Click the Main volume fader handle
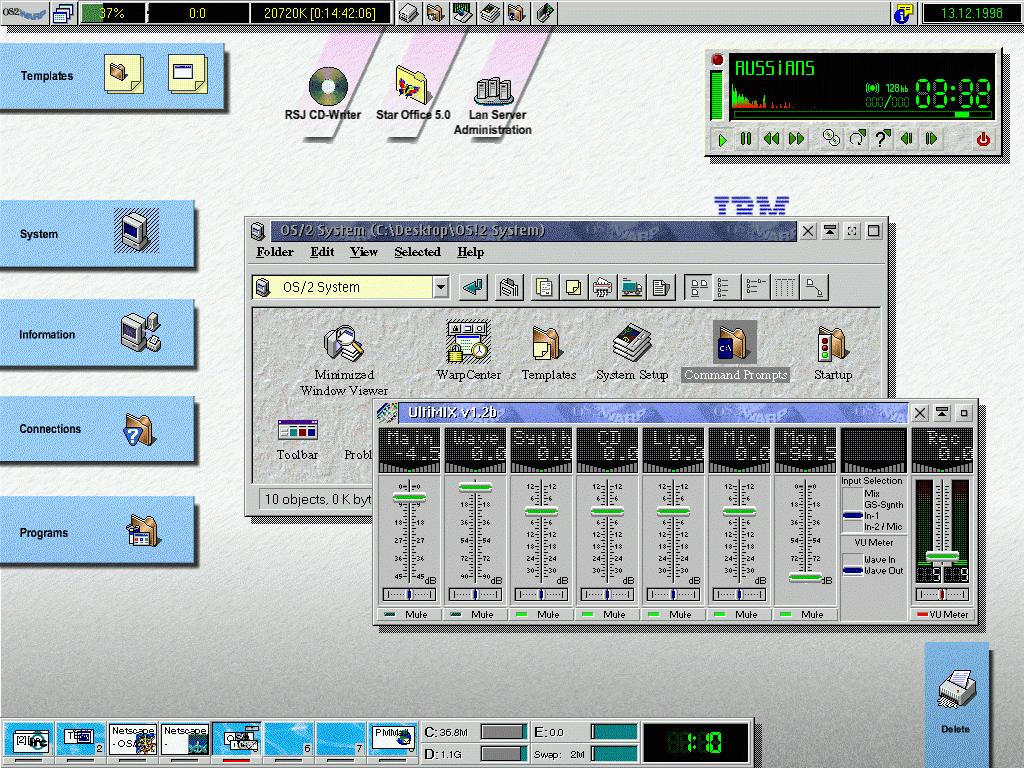 point(409,498)
